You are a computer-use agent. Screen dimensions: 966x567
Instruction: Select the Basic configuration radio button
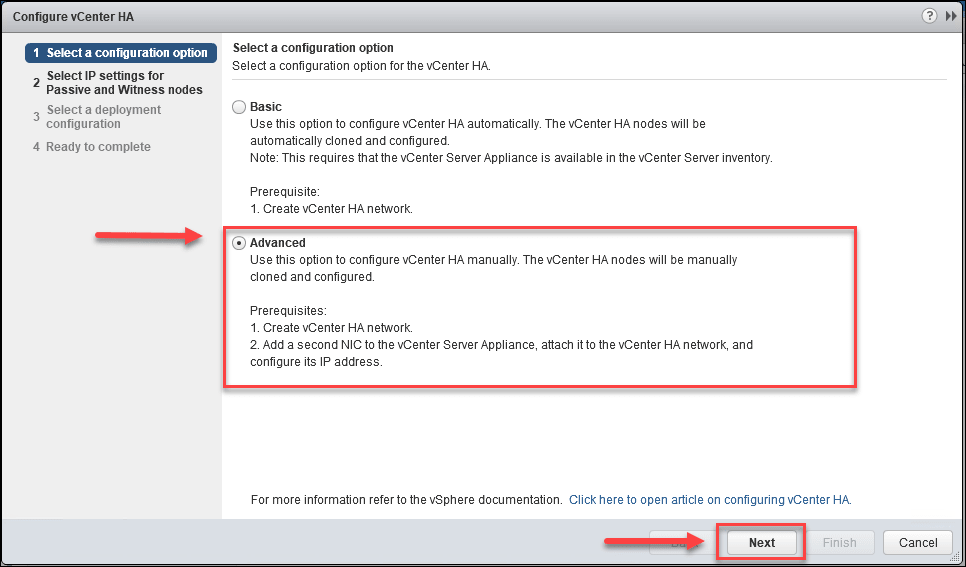pos(238,107)
